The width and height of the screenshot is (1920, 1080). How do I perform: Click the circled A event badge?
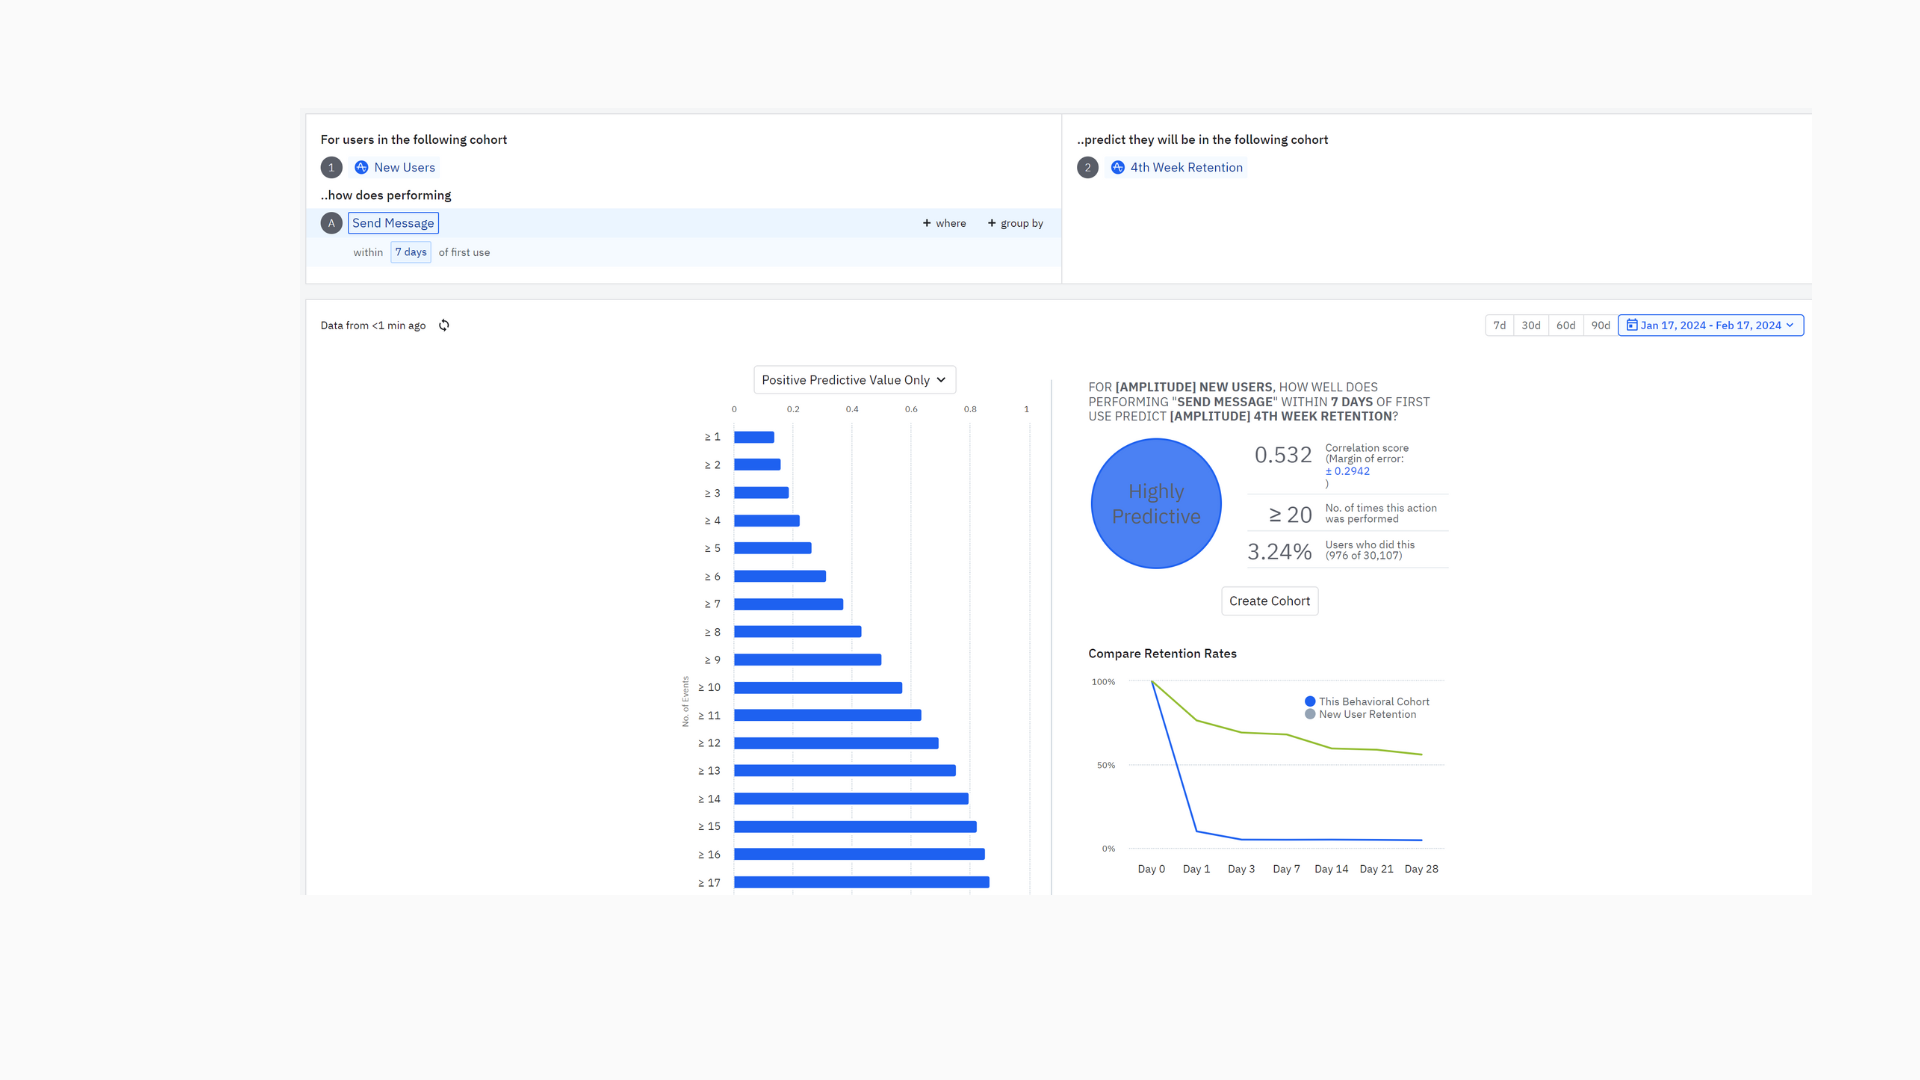[331, 223]
